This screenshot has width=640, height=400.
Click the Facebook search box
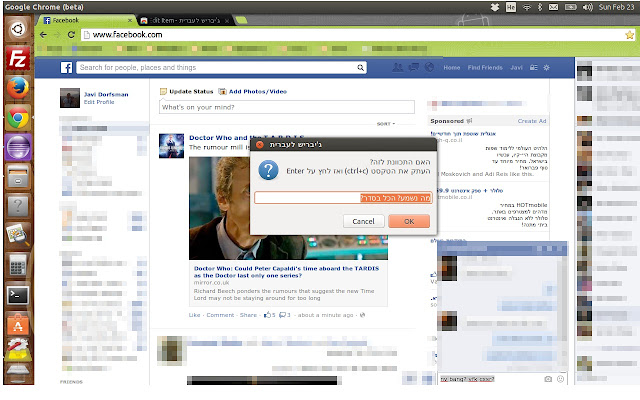click(221, 68)
